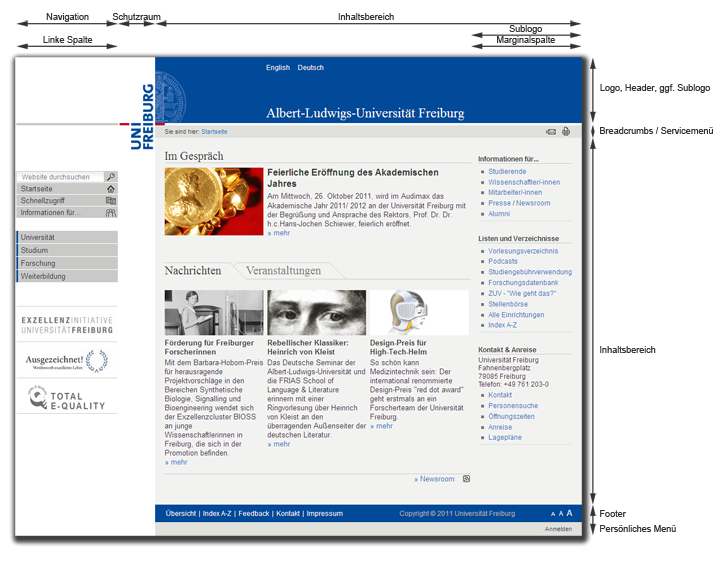Click the Schnellzugriff quick access icon
The height and width of the screenshot is (578, 722).
pyautogui.click(x=111, y=201)
